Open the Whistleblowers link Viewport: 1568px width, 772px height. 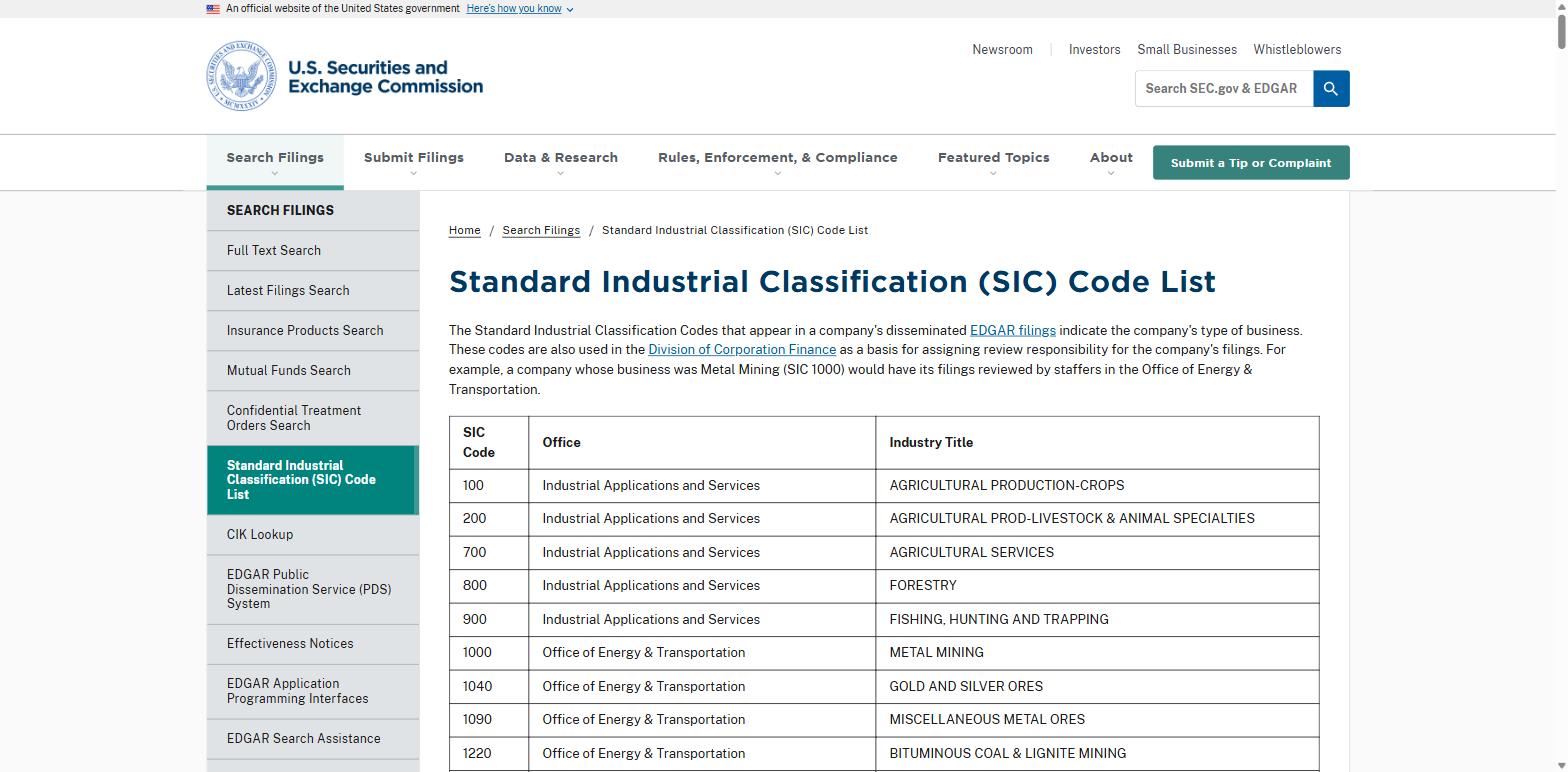(1297, 50)
